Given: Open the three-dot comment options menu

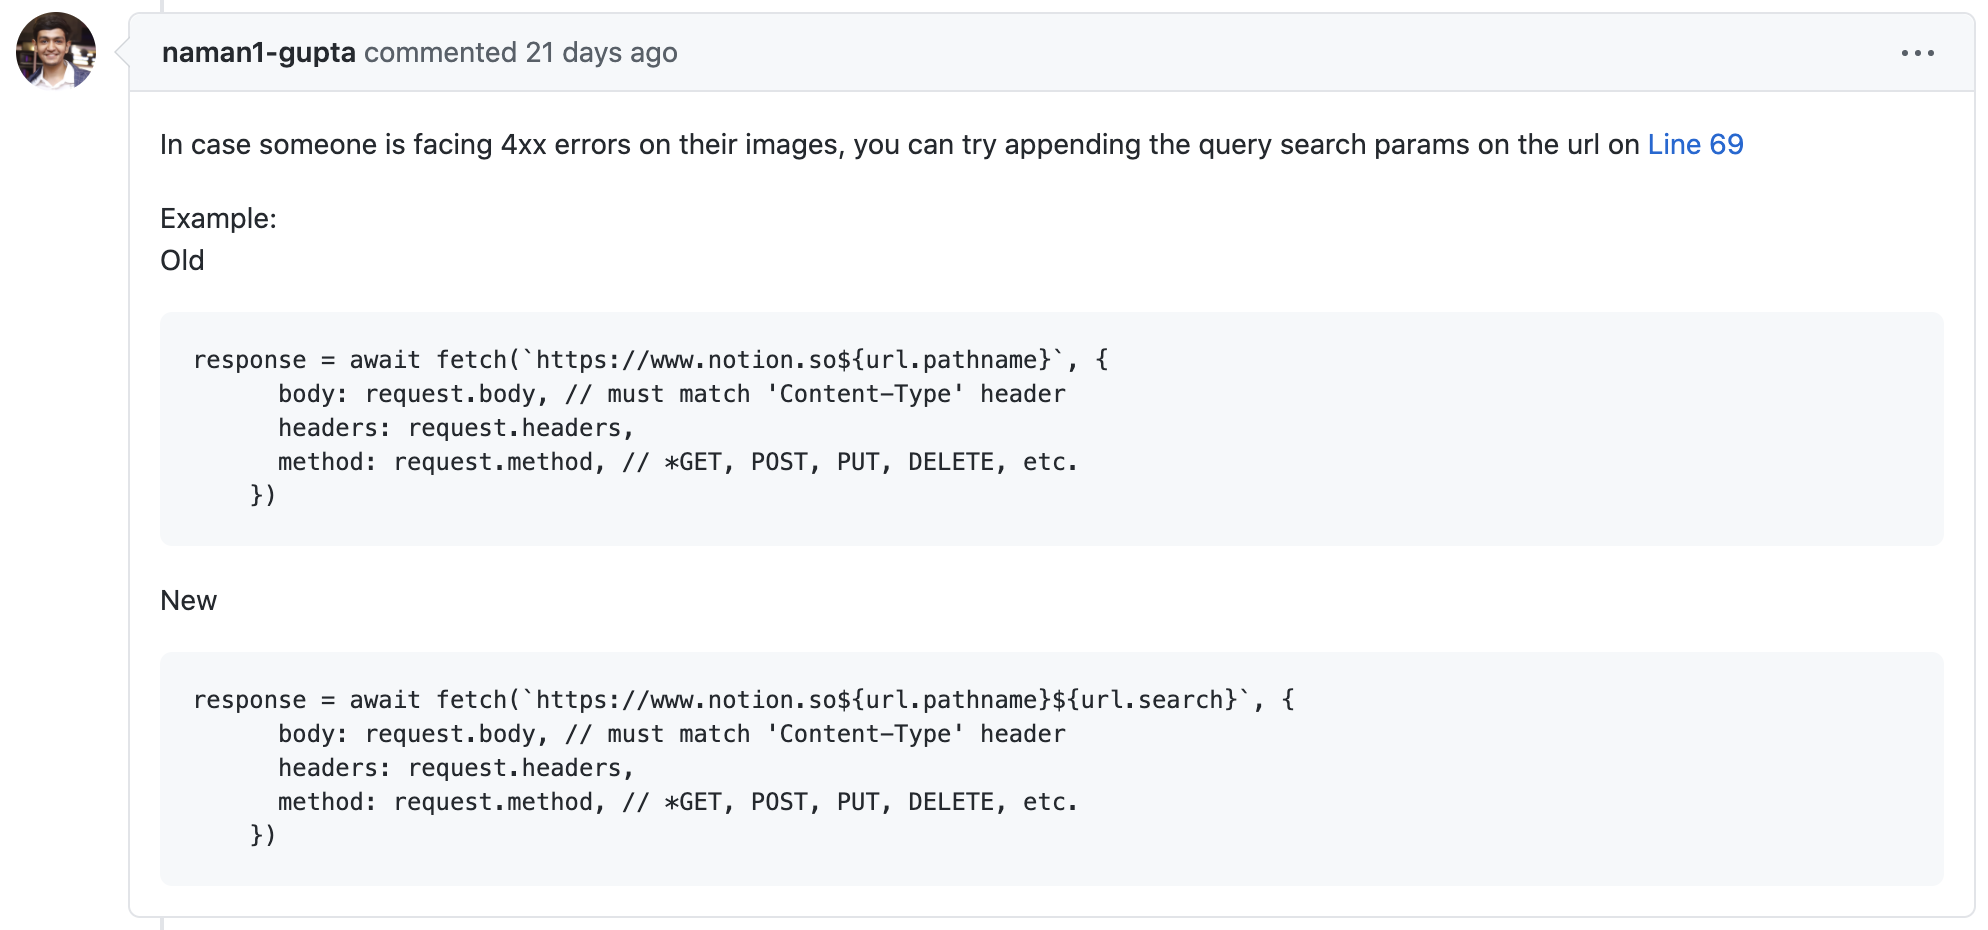Looking at the screenshot, I should [x=1917, y=53].
